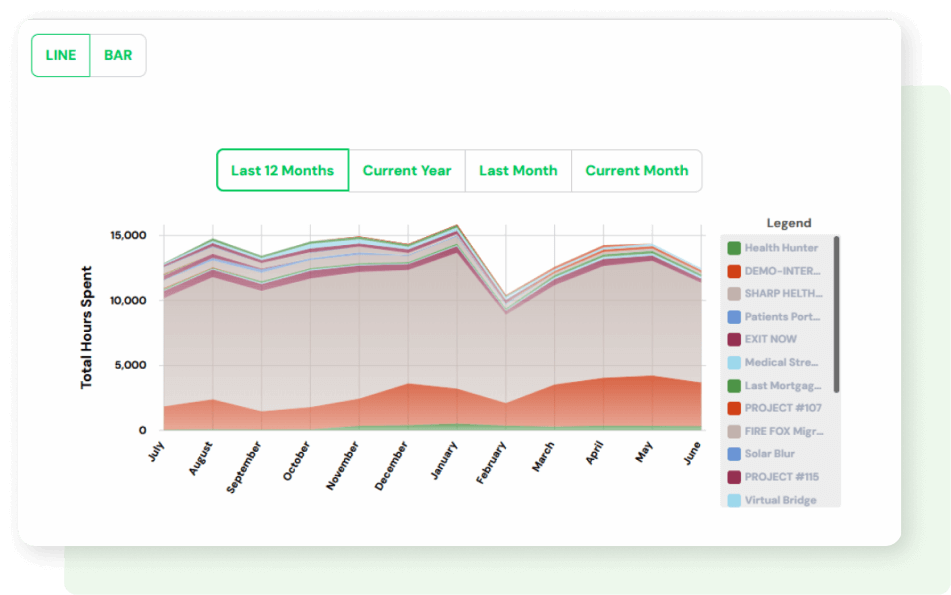Click the Patients Port blue legend swatch
The height and width of the screenshot is (595, 951).
tap(734, 317)
